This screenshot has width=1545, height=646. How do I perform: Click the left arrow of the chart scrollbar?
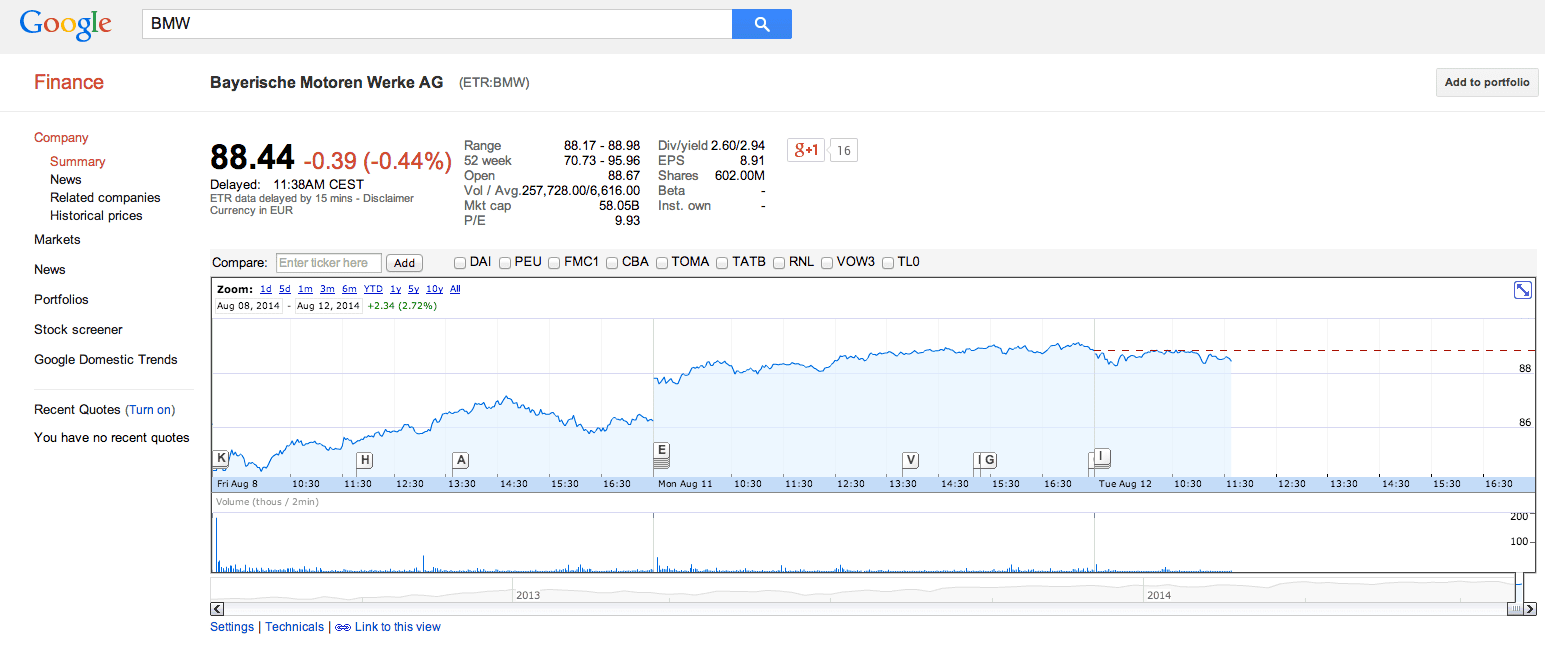217,608
